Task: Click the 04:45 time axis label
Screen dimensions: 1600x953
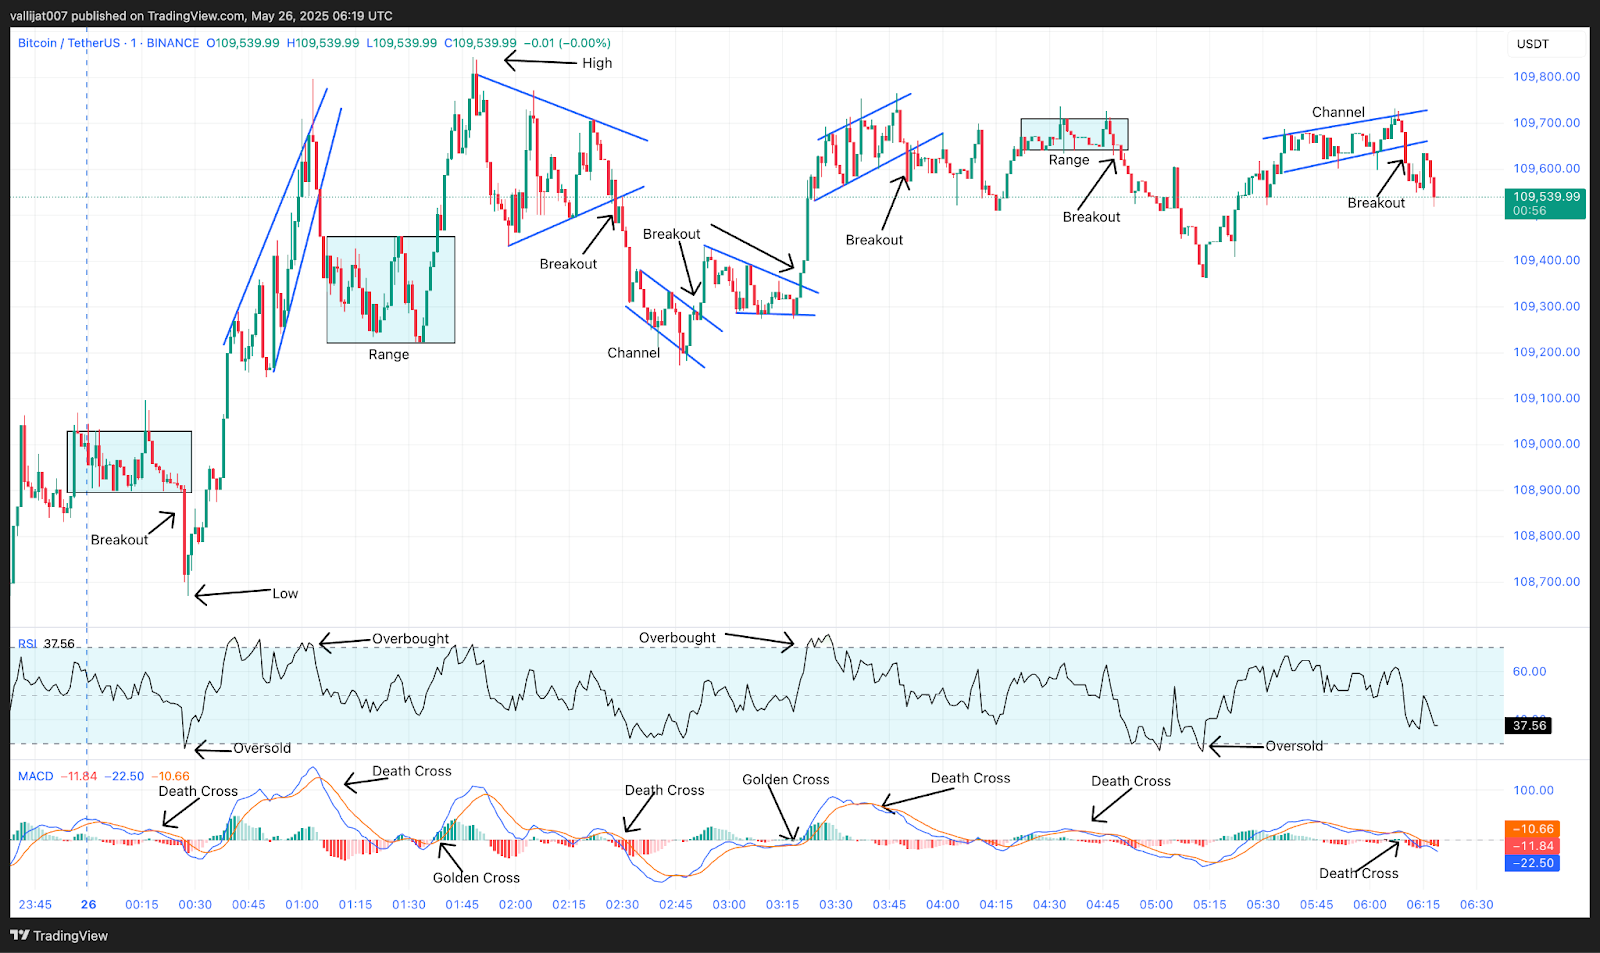Action: tap(1103, 905)
